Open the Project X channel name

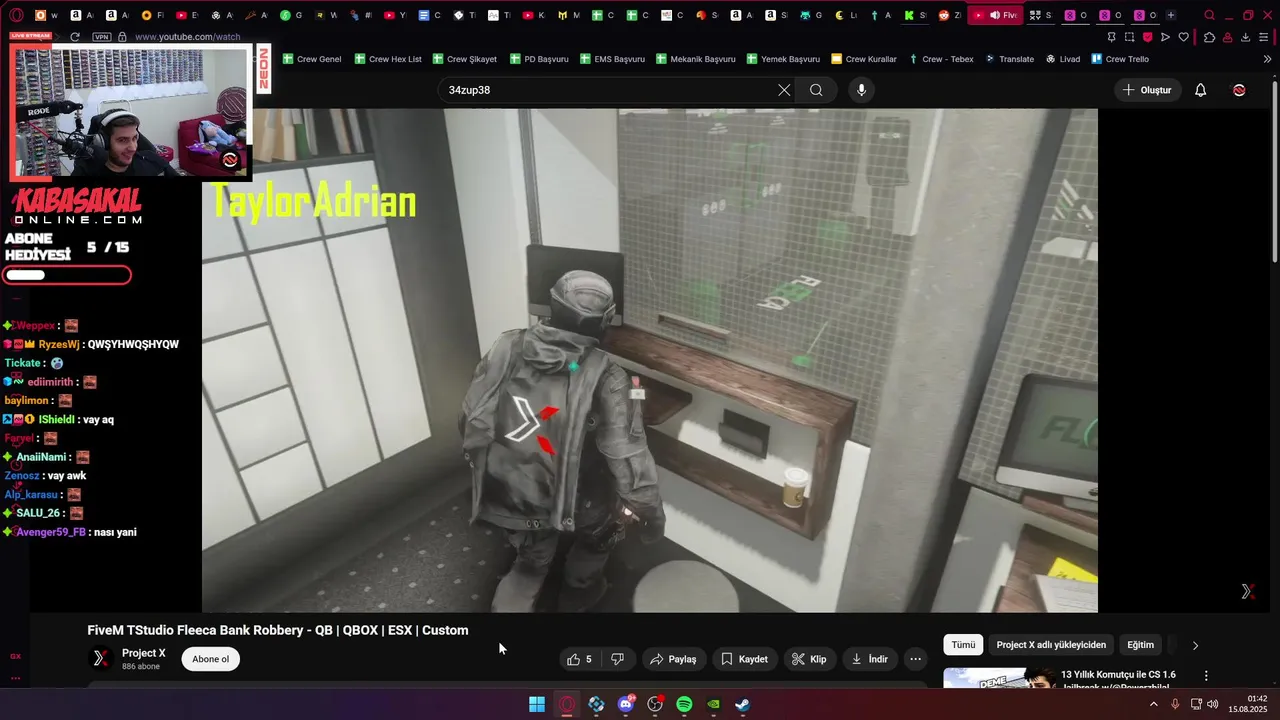pyautogui.click(x=143, y=653)
